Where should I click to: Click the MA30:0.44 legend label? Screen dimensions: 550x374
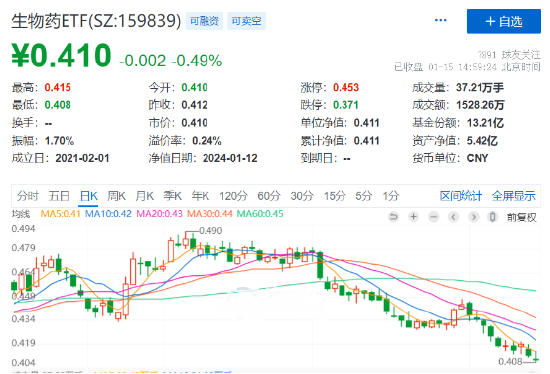click(x=209, y=214)
